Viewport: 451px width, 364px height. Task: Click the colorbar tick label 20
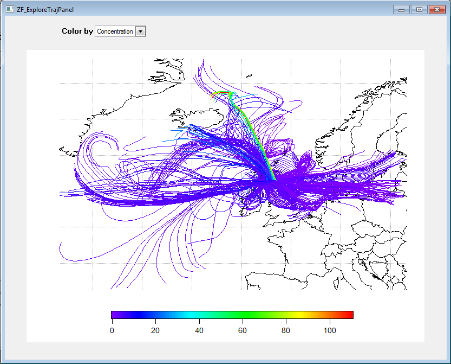[x=155, y=330]
